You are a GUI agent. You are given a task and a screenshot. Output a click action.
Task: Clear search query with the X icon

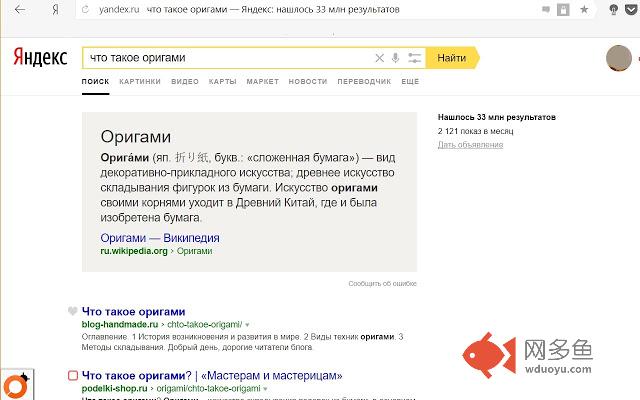tap(379, 58)
